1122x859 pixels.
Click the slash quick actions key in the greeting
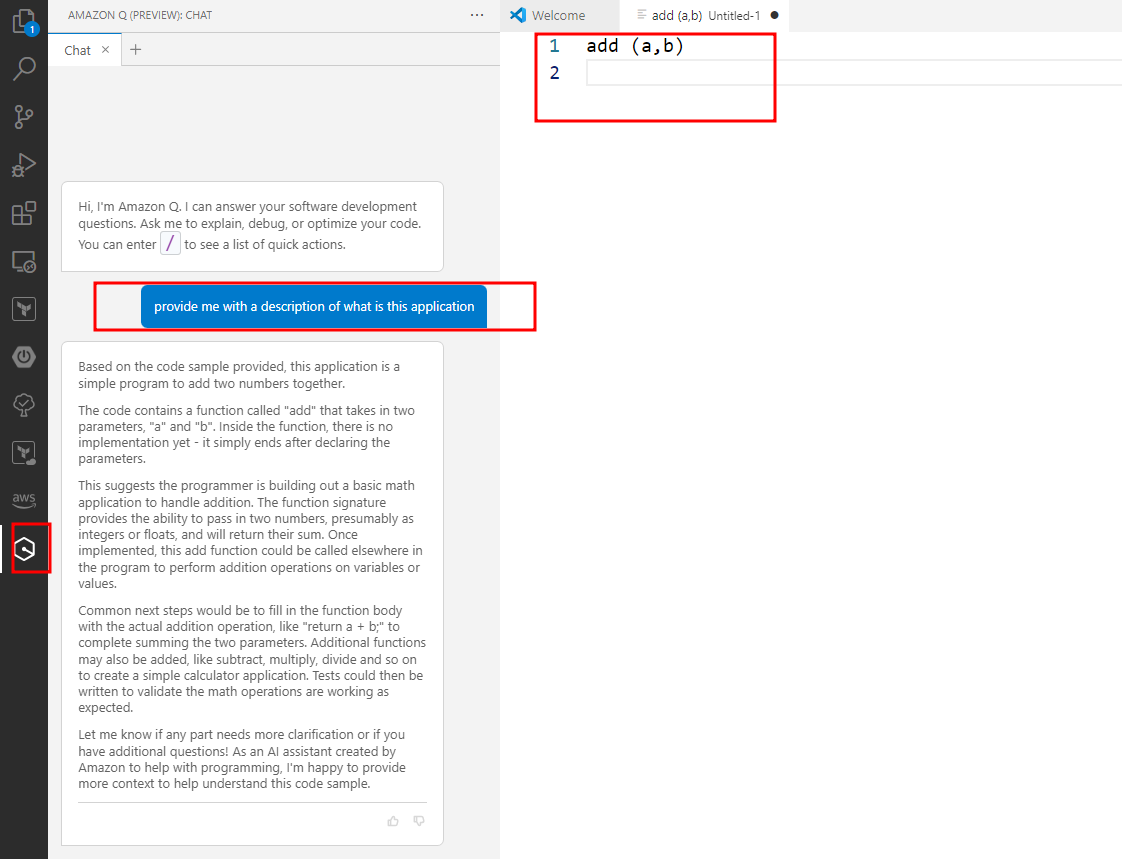[x=170, y=243]
